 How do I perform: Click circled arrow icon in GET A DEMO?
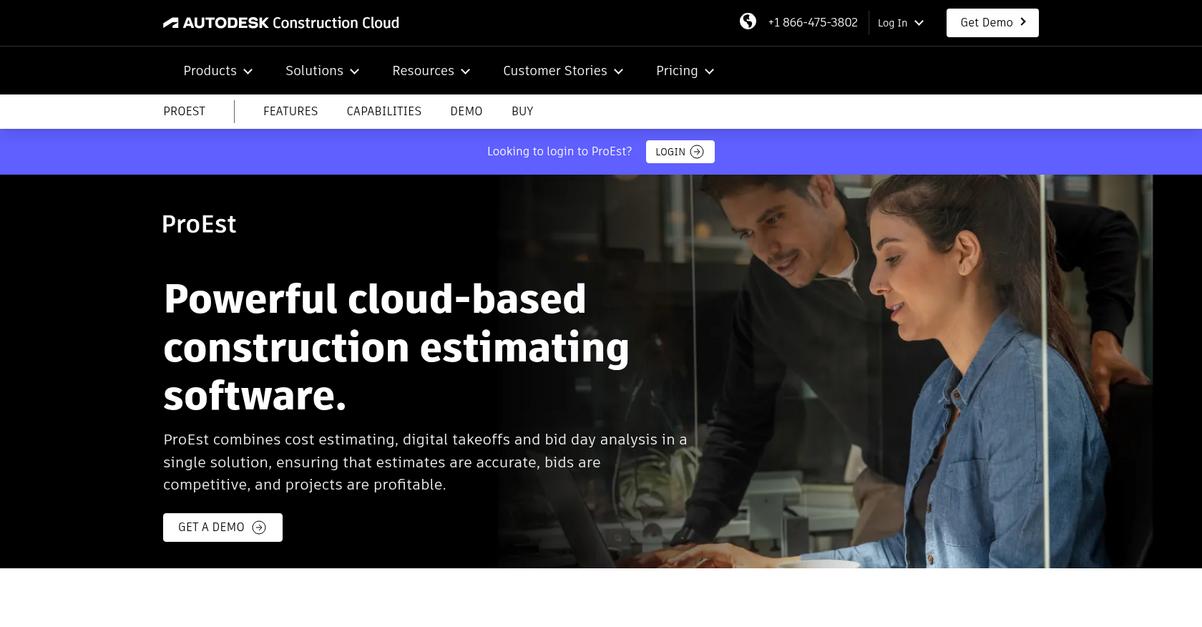point(259,527)
